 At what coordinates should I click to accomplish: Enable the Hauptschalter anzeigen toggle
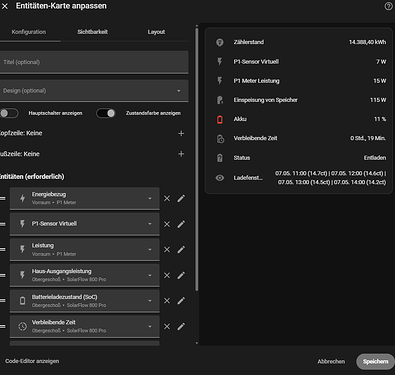[9, 113]
